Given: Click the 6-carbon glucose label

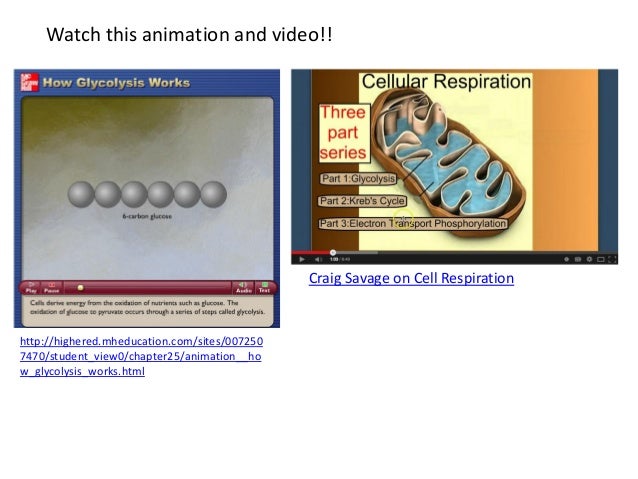Looking at the screenshot, I should [147, 217].
